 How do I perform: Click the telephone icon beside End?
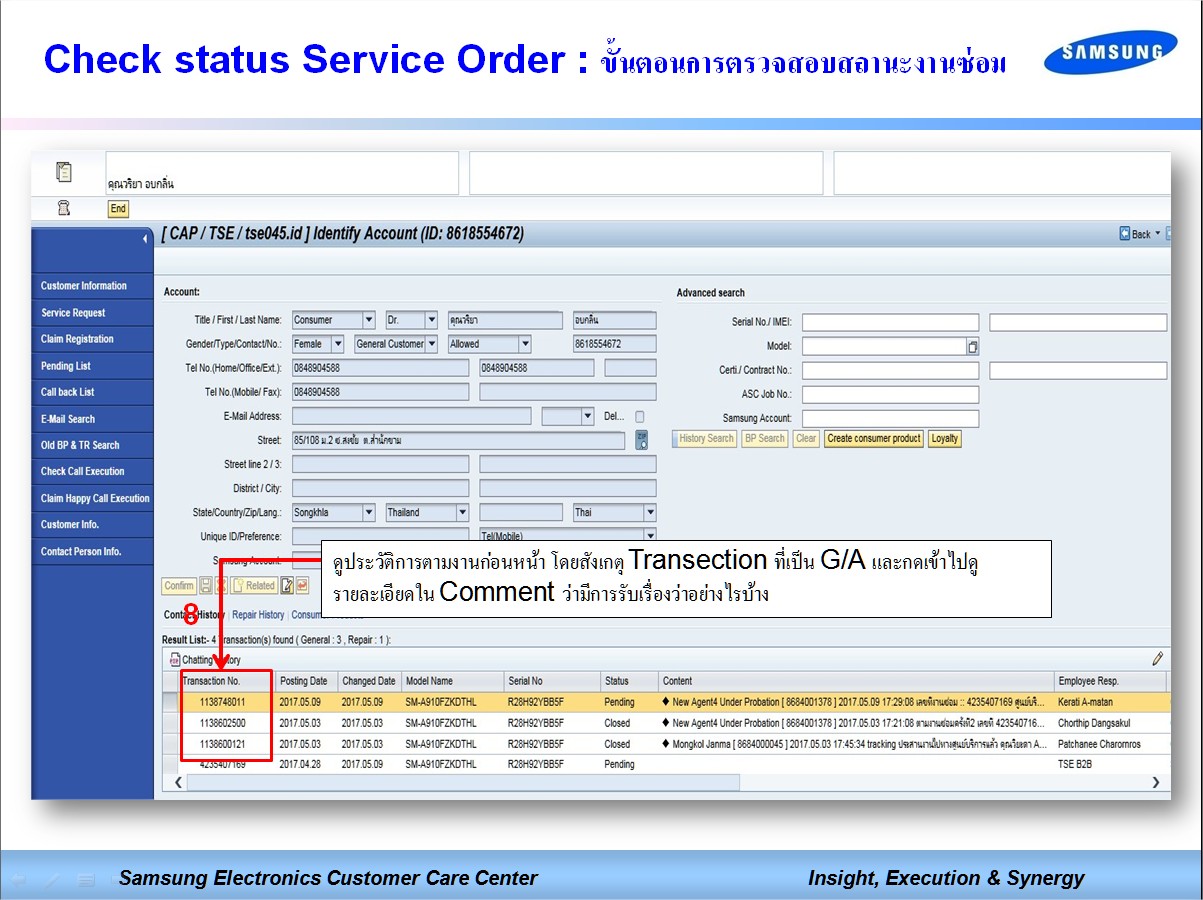click(62, 208)
